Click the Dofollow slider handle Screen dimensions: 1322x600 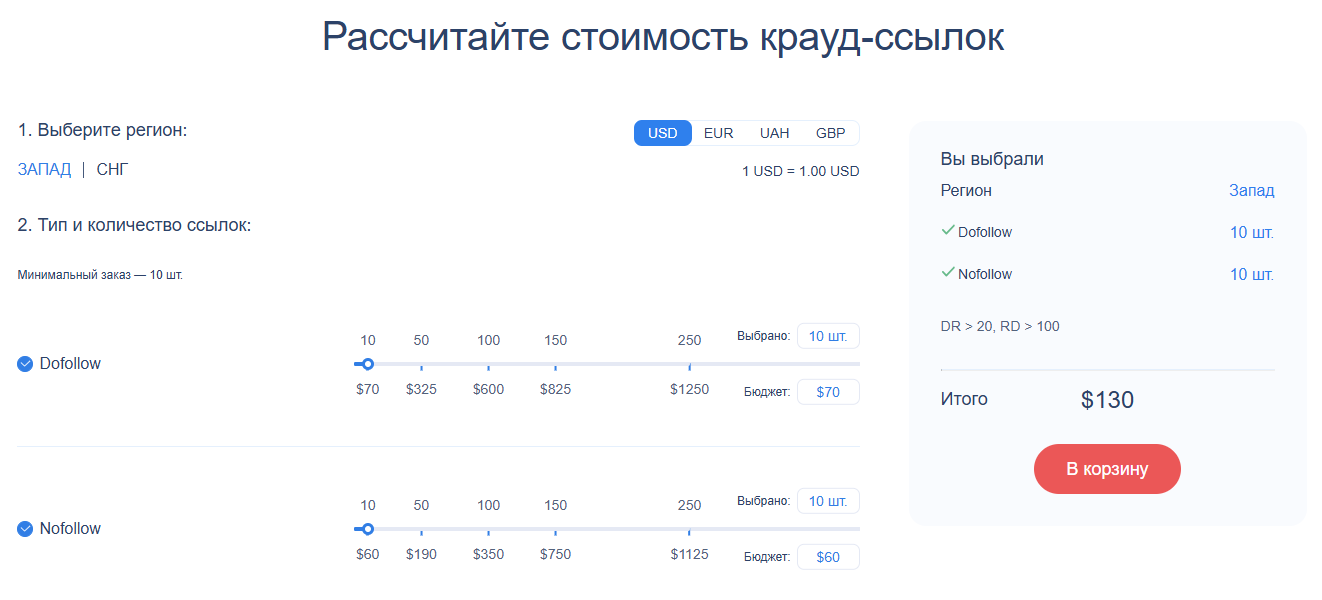(368, 365)
